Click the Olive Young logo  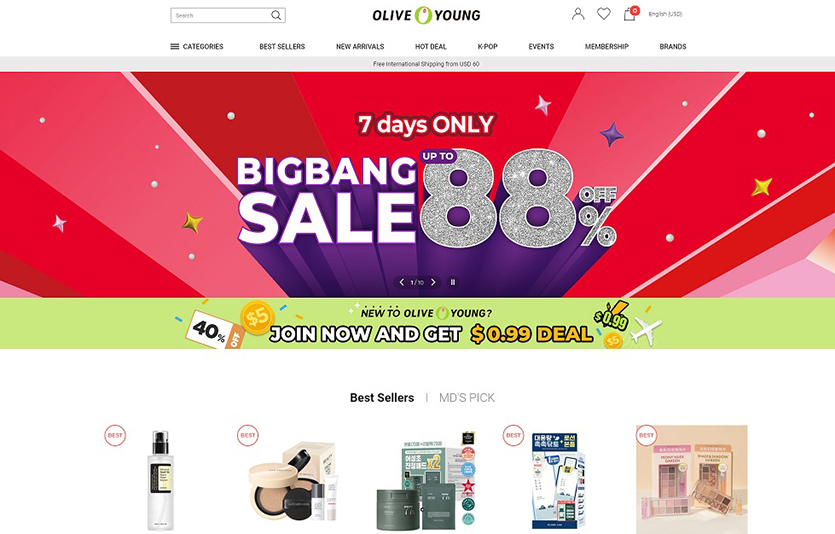426,15
